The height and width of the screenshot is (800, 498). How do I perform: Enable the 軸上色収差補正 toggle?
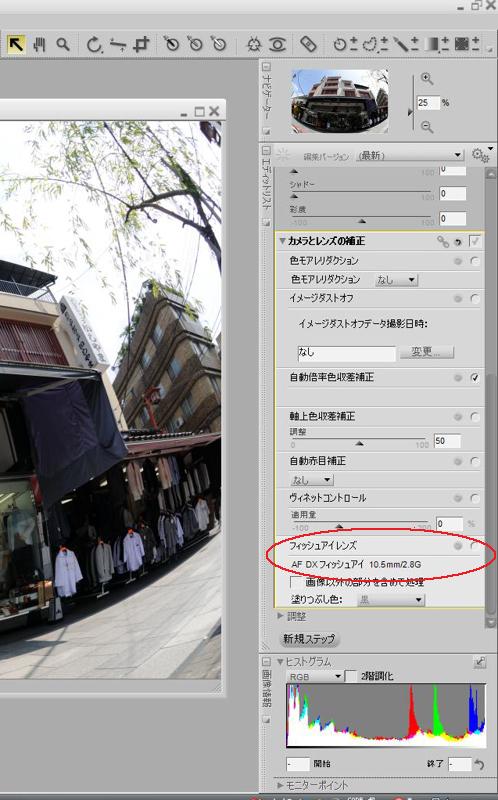tap(475, 417)
